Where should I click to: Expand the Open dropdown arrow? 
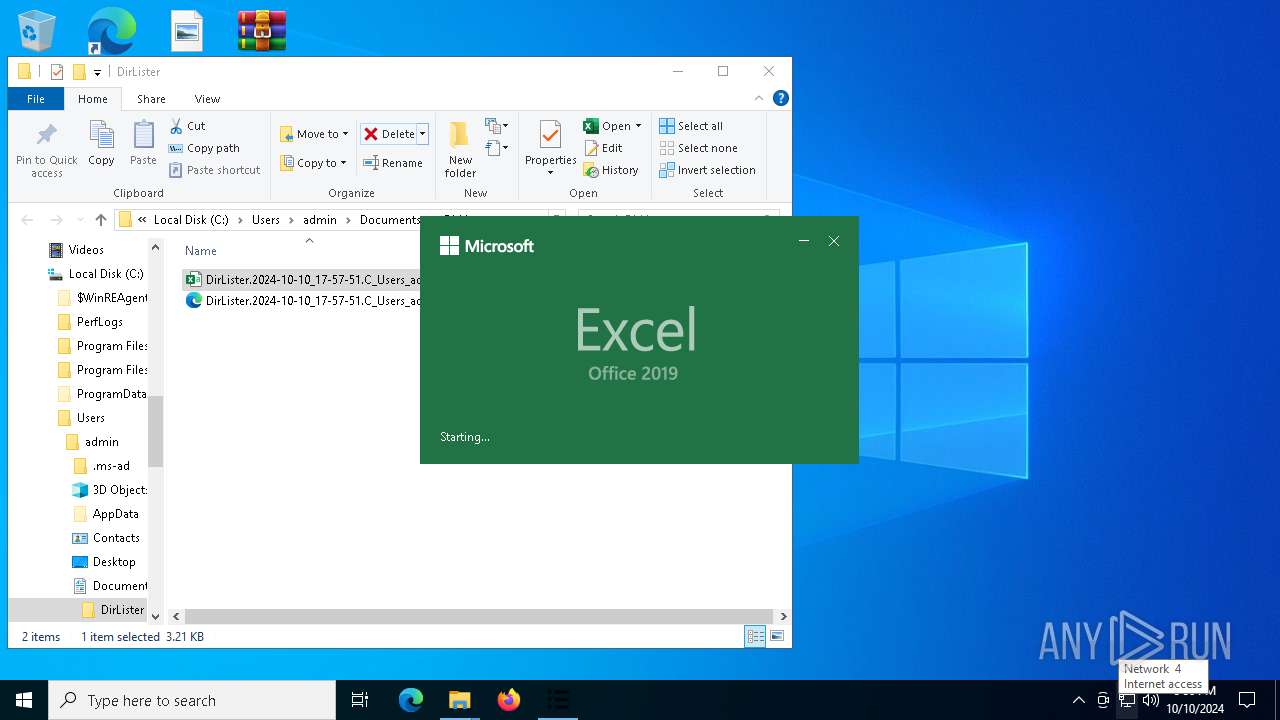(x=638, y=126)
